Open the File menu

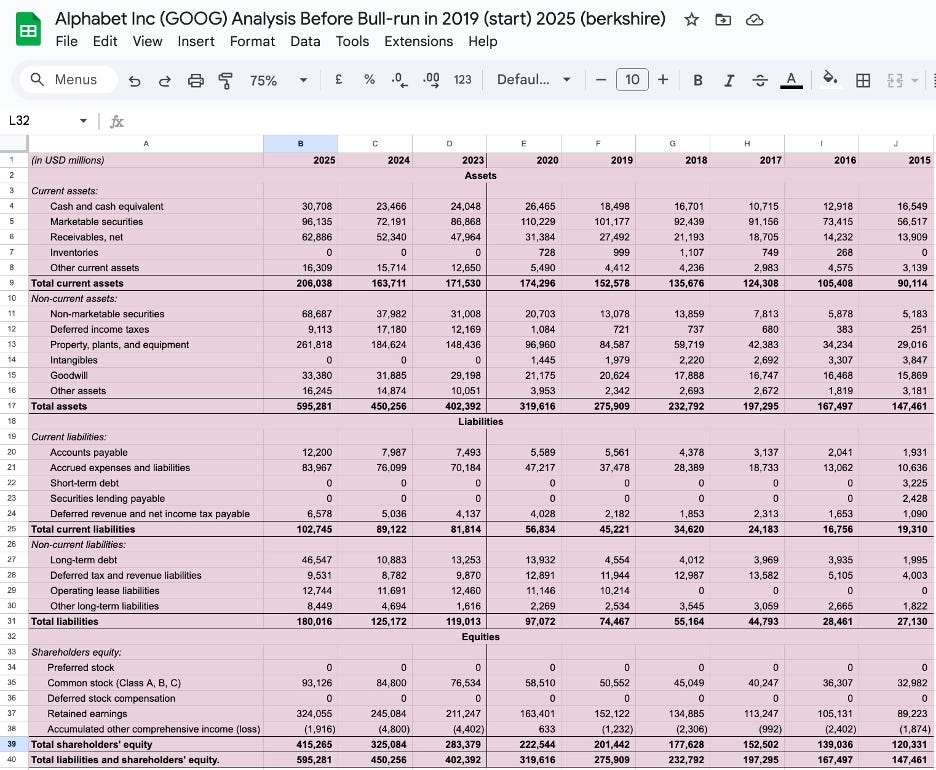(x=66, y=41)
